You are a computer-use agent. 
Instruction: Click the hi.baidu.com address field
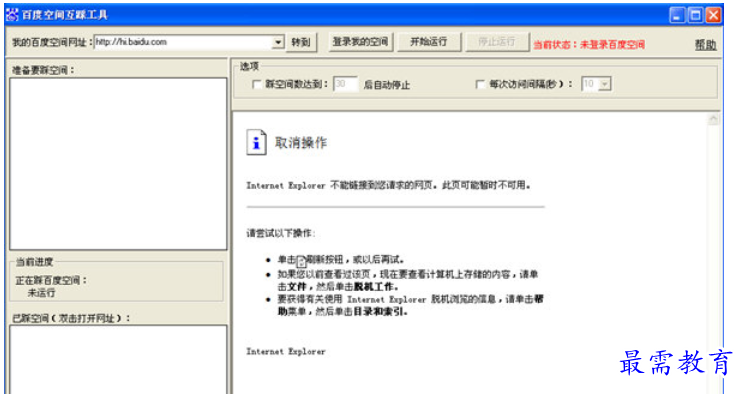(x=183, y=42)
